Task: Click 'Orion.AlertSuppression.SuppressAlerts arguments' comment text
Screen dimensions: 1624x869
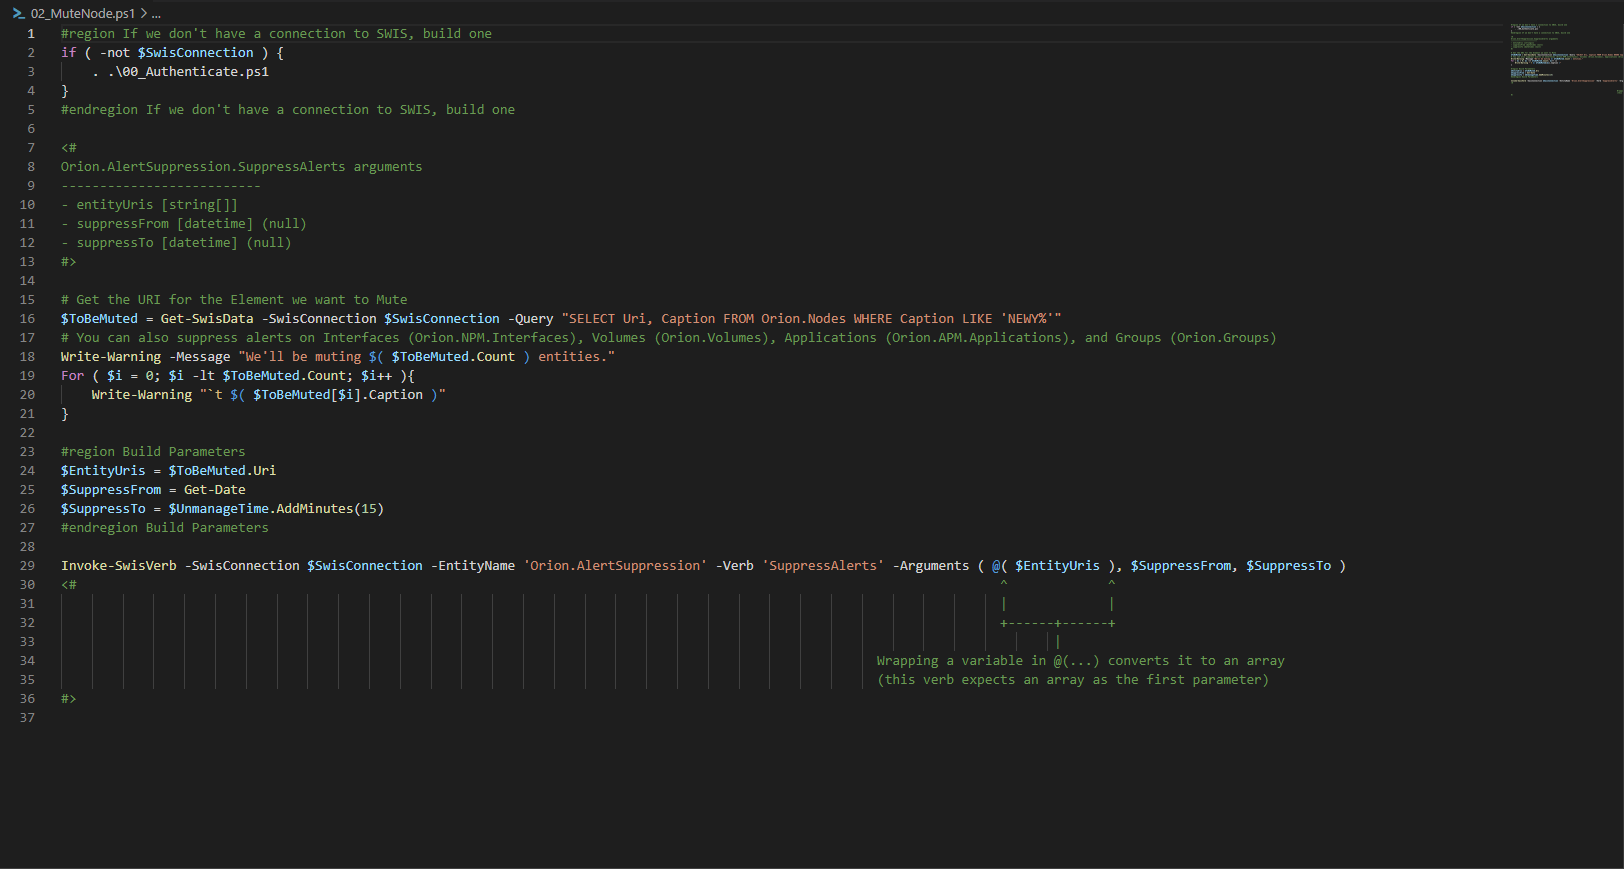Action: point(241,167)
